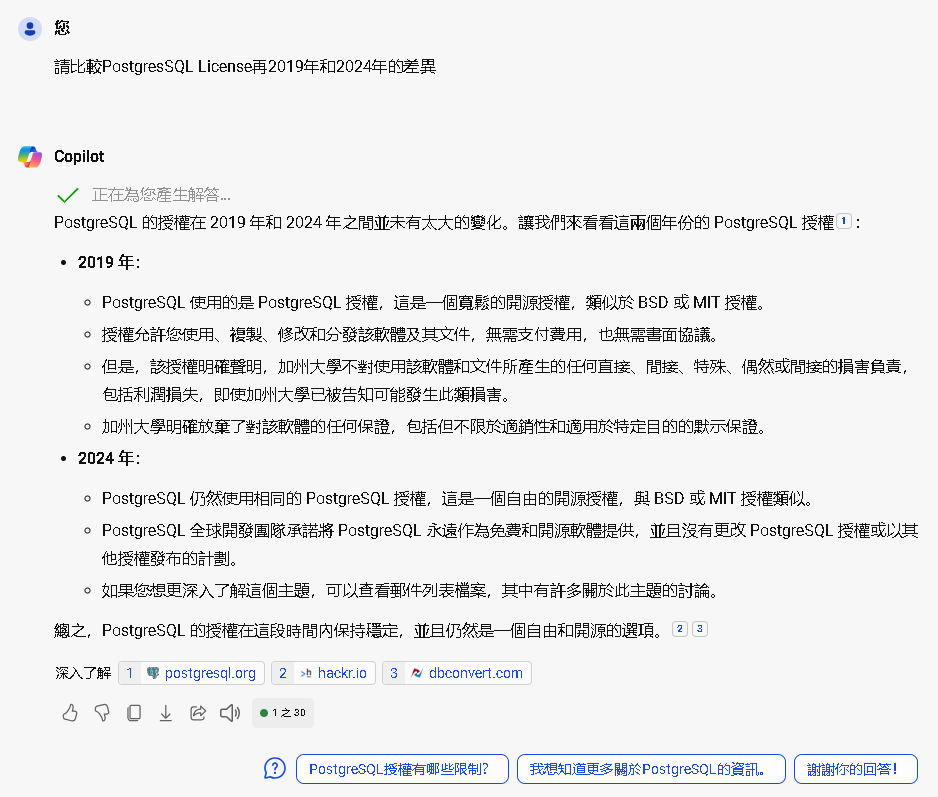This screenshot has height=797, width=938.
Task: Click the summary line starting with '總之'
Action: coord(359,630)
